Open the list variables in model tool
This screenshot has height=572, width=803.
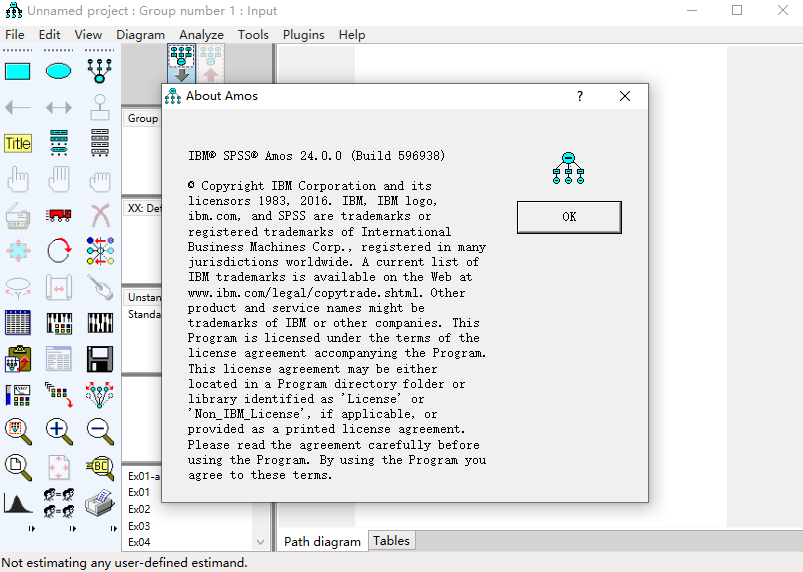coord(58,143)
